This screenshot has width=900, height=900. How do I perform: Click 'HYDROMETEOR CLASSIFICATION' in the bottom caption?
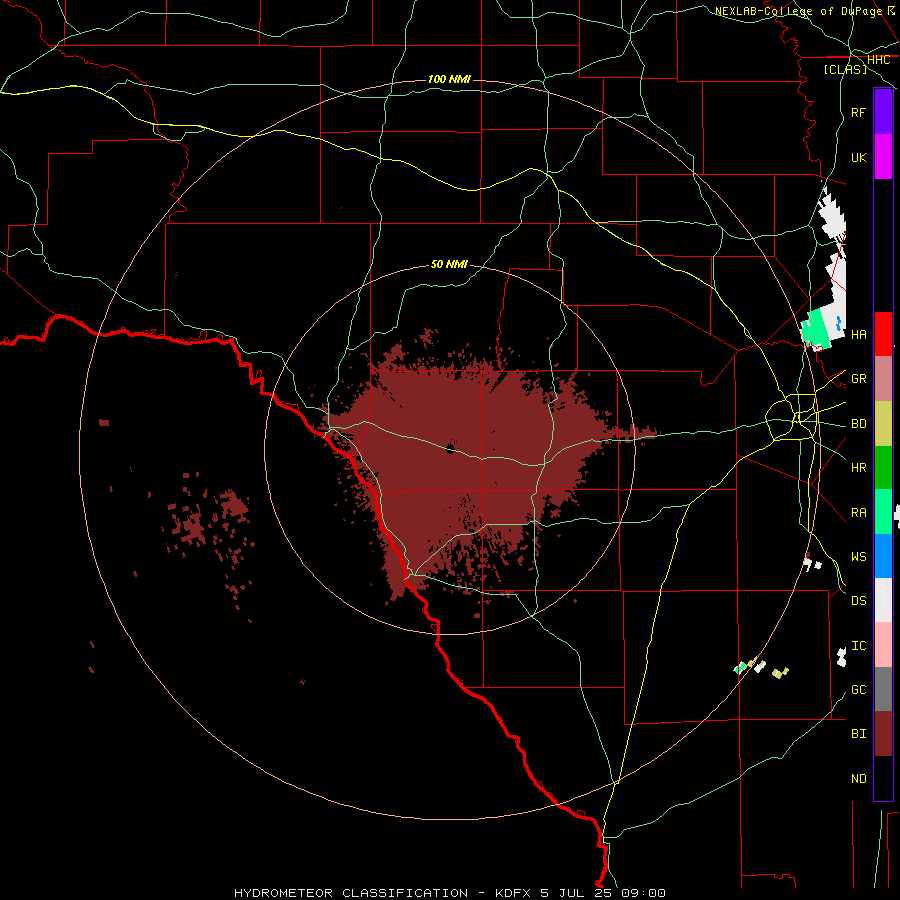pos(351,893)
